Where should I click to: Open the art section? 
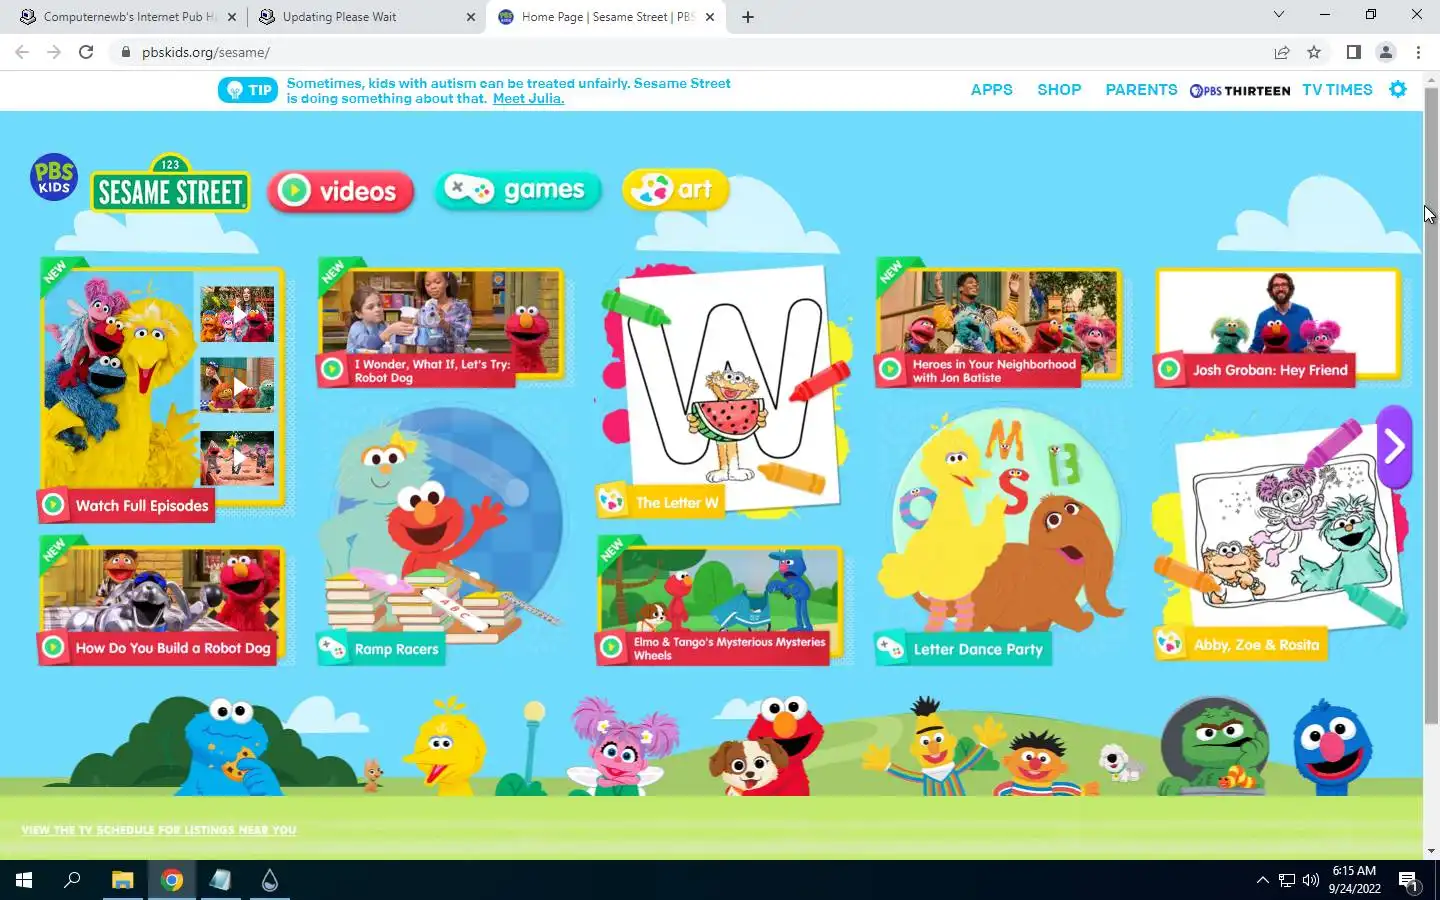[x=676, y=189]
